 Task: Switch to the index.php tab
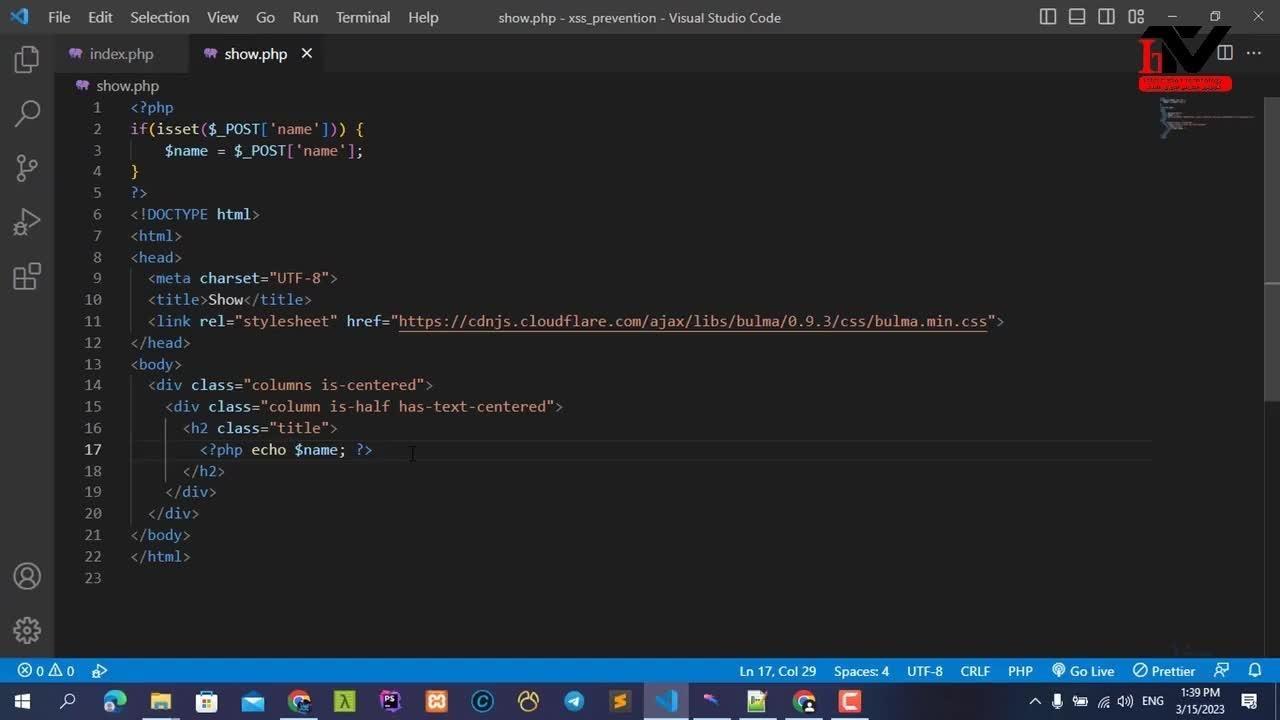pyautogui.click(x=121, y=54)
